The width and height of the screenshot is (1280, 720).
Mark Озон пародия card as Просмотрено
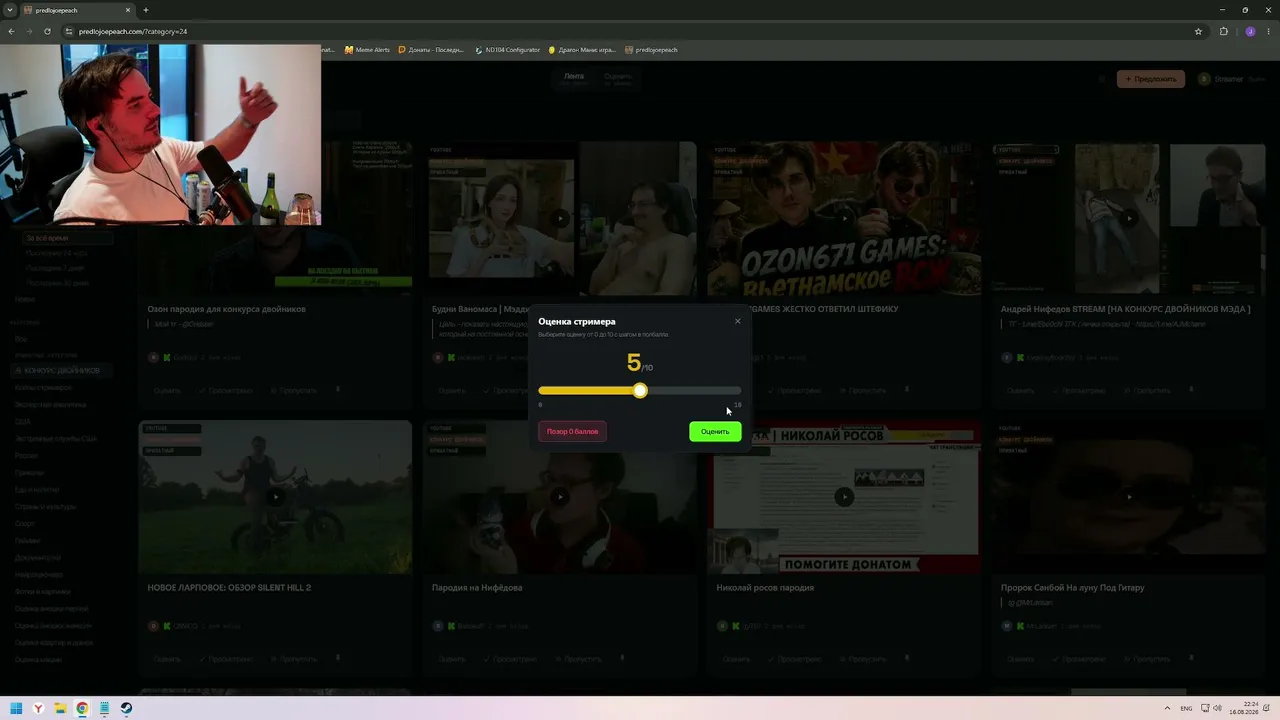pos(225,390)
